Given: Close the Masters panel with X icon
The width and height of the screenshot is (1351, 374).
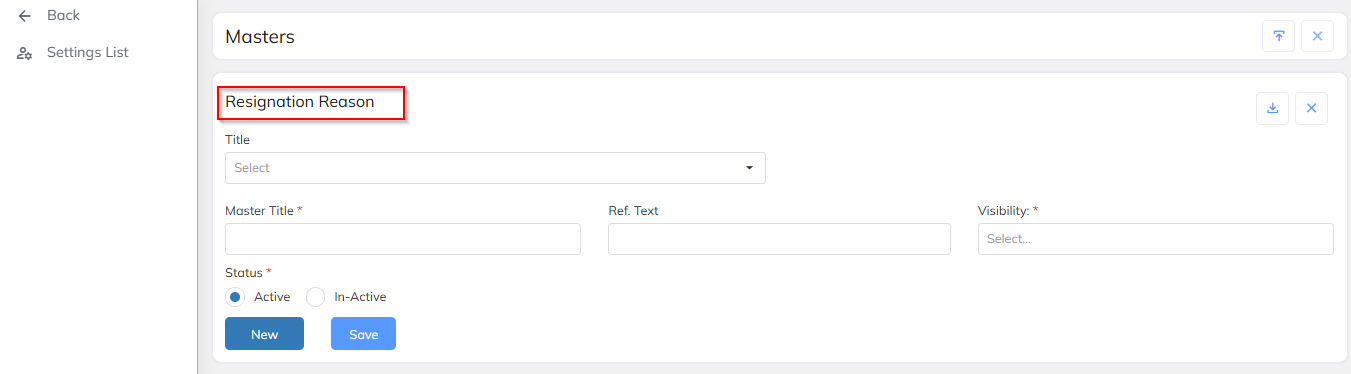Looking at the screenshot, I should 1317,36.
